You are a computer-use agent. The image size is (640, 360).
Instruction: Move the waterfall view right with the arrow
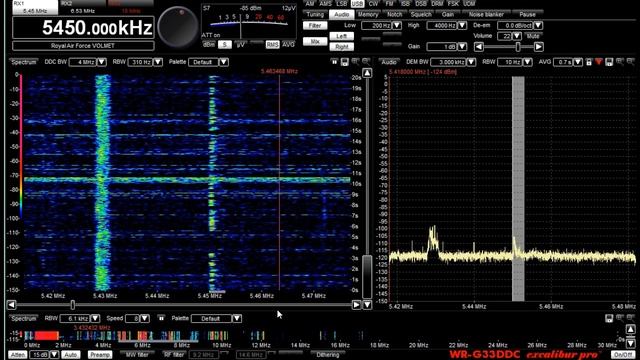pyautogui.click(x=356, y=304)
